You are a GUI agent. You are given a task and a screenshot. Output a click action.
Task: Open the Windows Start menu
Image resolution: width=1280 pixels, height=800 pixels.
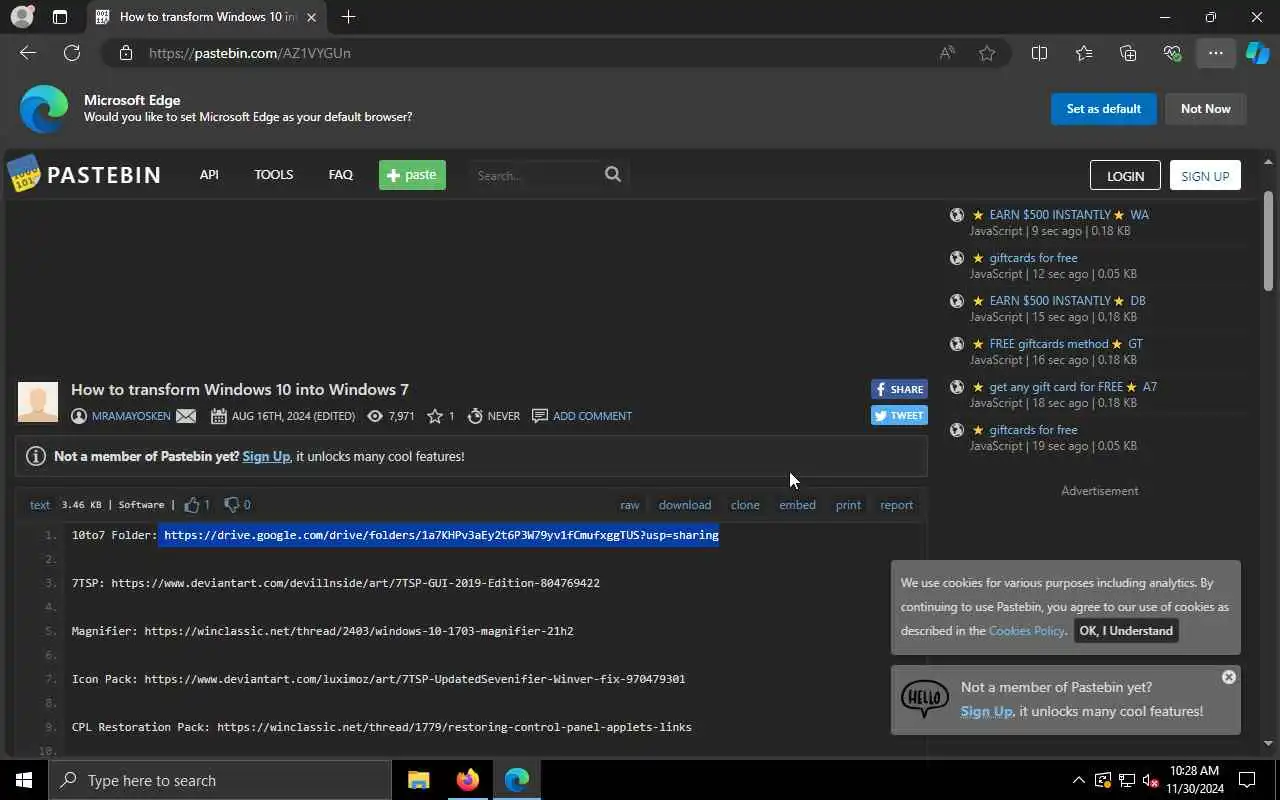(x=24, y=780)
